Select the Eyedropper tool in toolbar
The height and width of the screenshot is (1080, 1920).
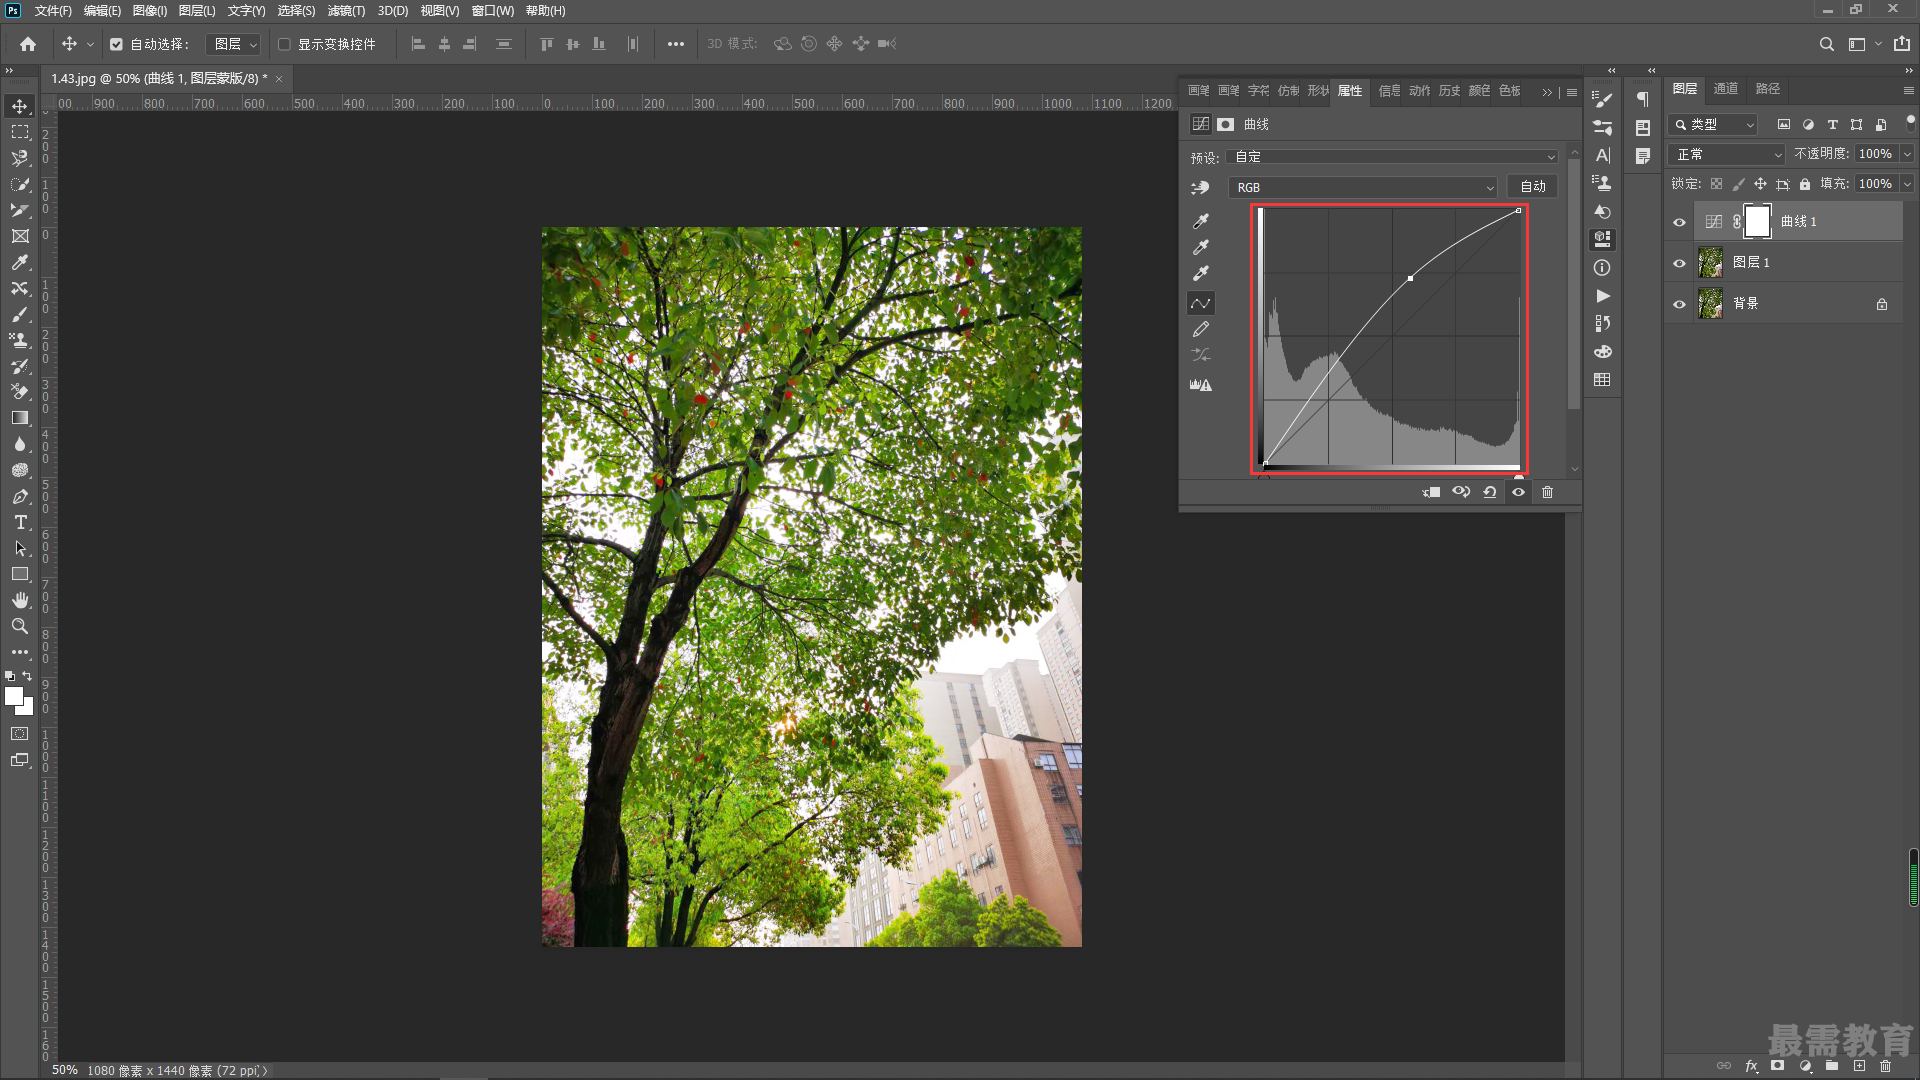tap(20, 262)
